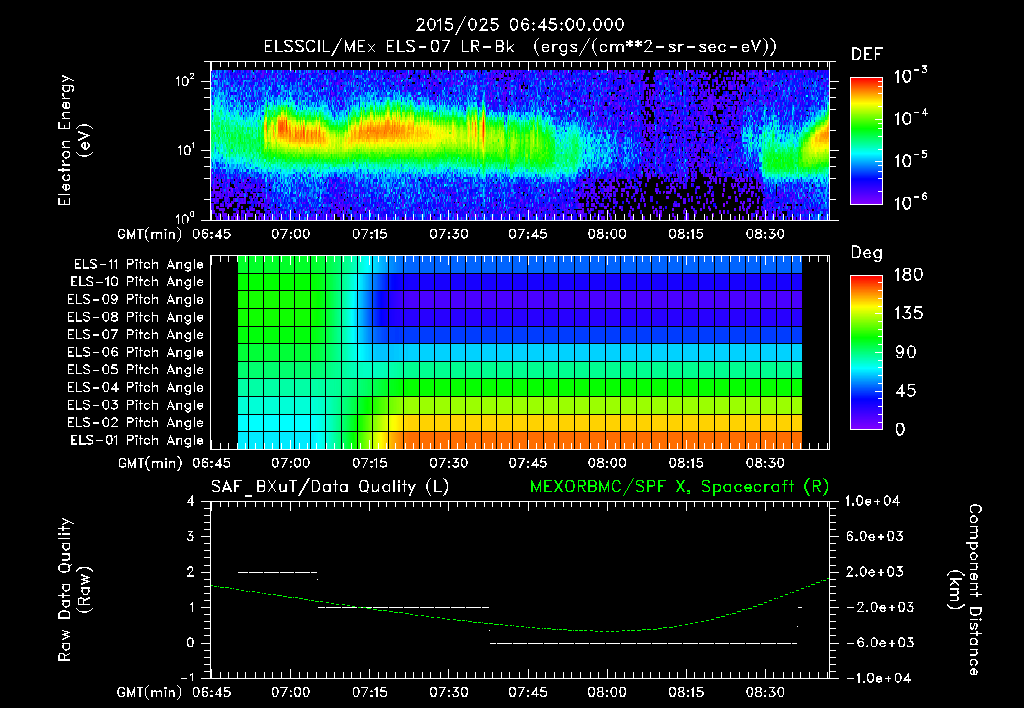Click the 'SAF_BXuT/Data Quality (L)' heading

(x=330, y=487)
